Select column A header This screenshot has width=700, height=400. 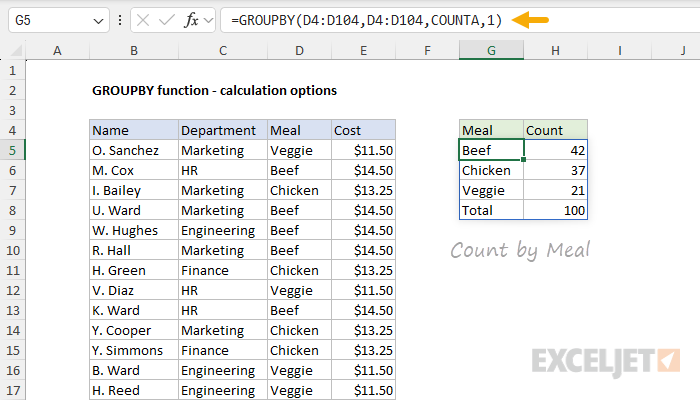57,51
